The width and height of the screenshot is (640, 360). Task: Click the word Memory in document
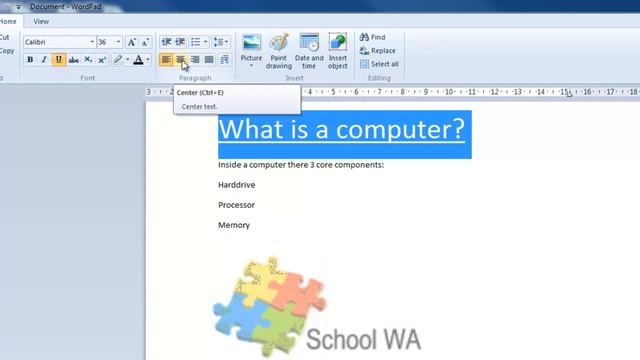point(233,225)
